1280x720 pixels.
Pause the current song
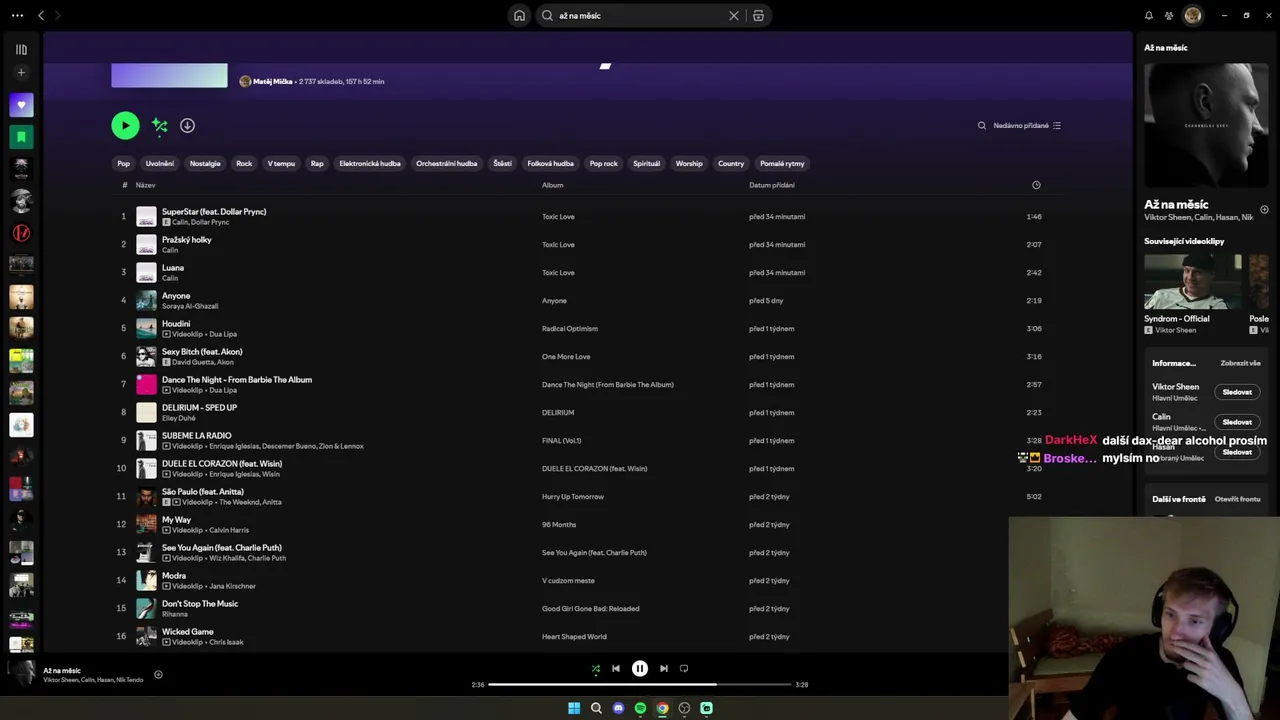coord(640,669)
